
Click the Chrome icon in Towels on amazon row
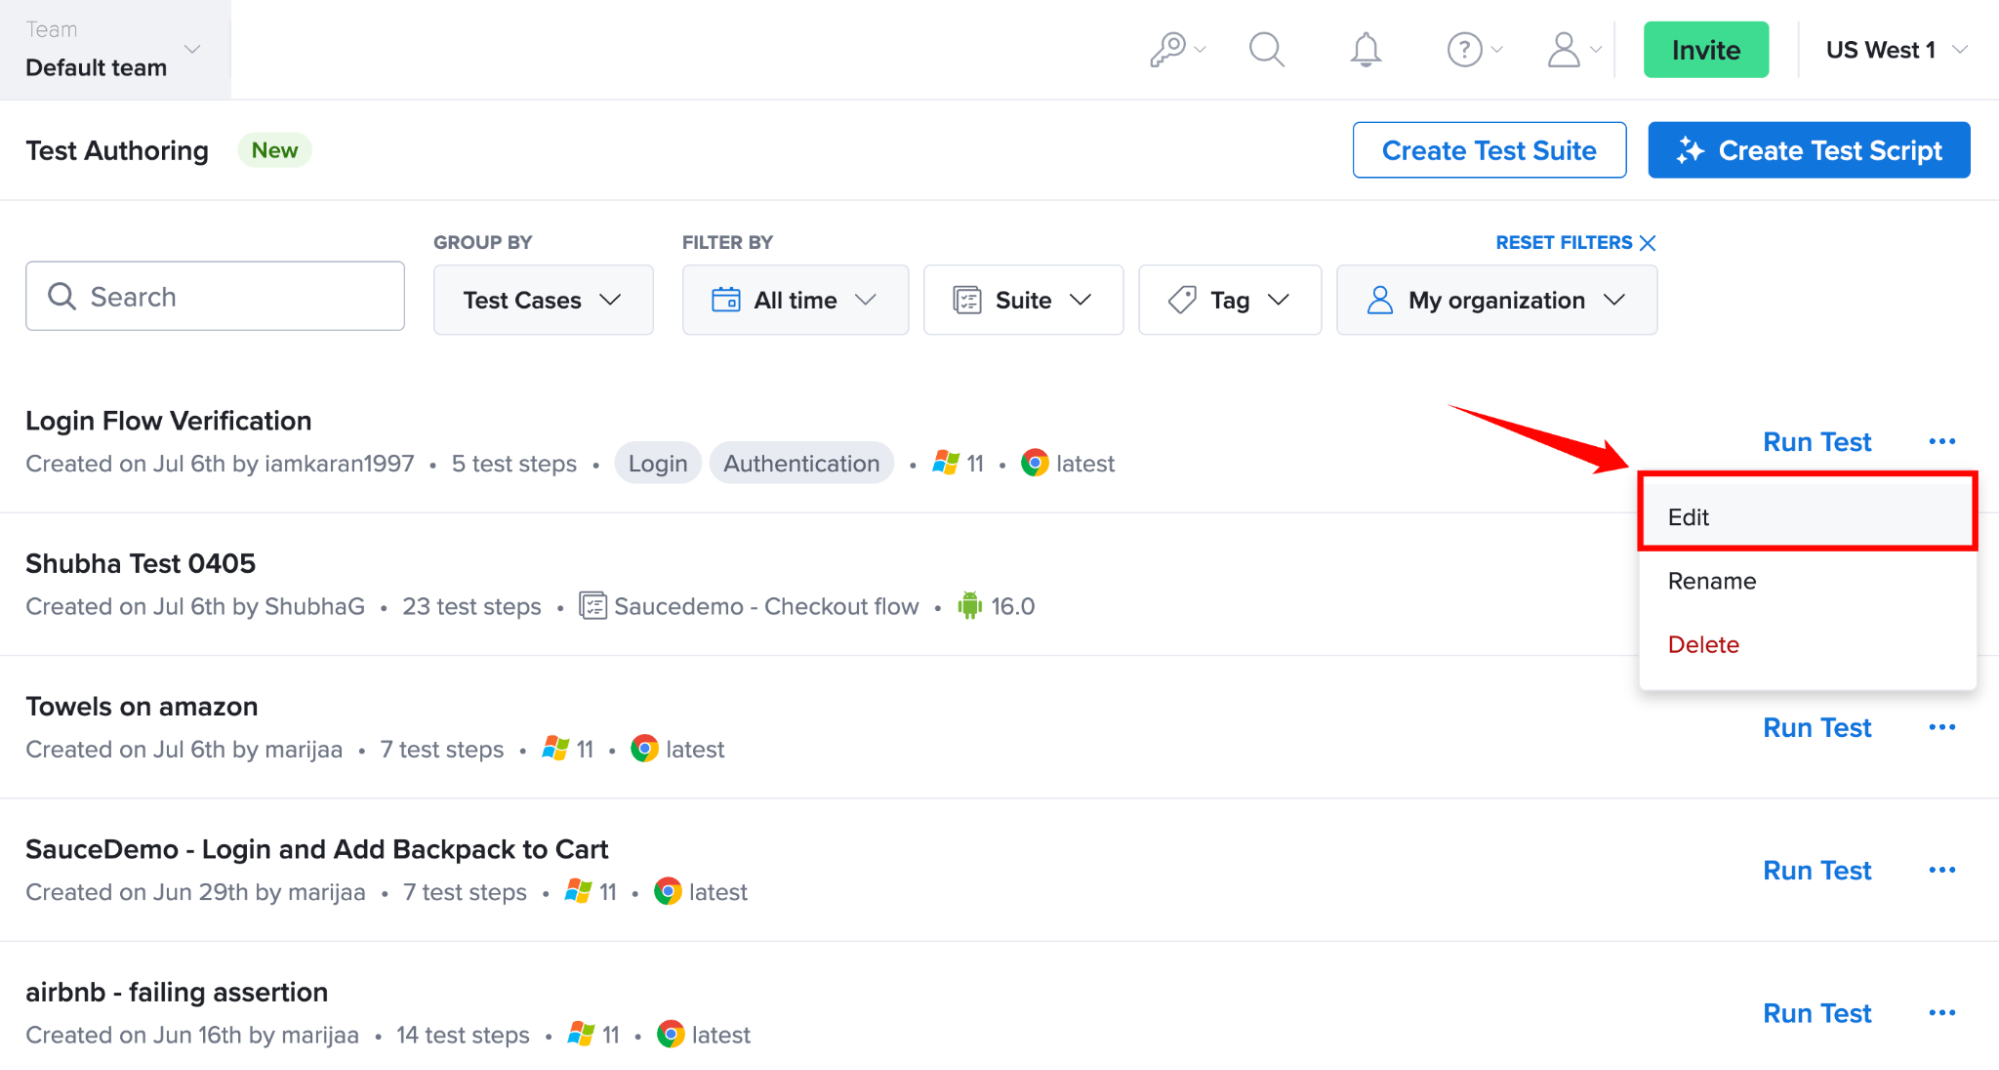tap(644, 749)
